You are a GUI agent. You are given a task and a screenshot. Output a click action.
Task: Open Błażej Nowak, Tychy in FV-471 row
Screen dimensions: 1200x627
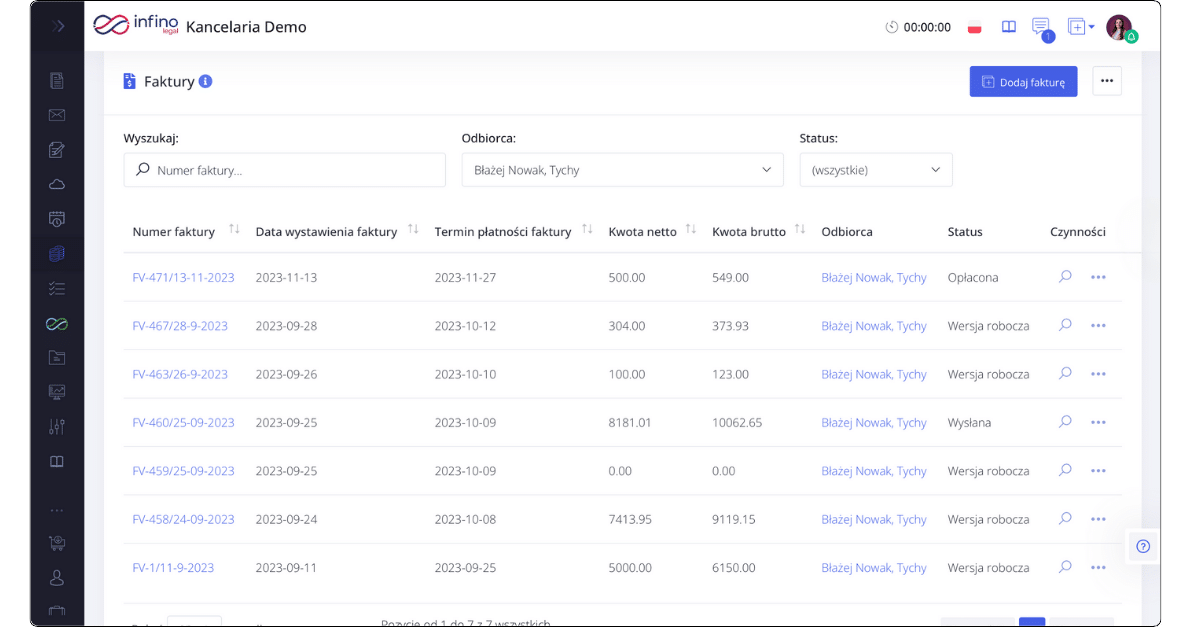[x=874, y=277]
